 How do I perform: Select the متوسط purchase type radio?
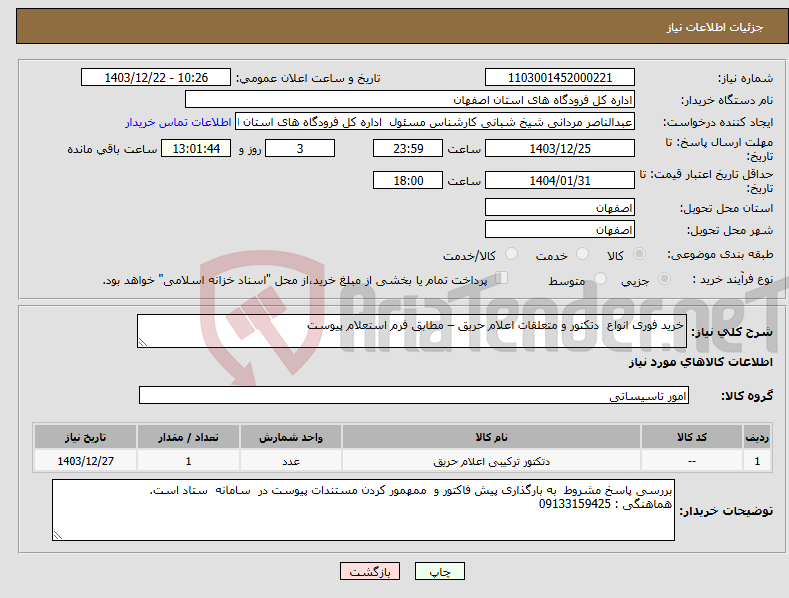[600, 278]
